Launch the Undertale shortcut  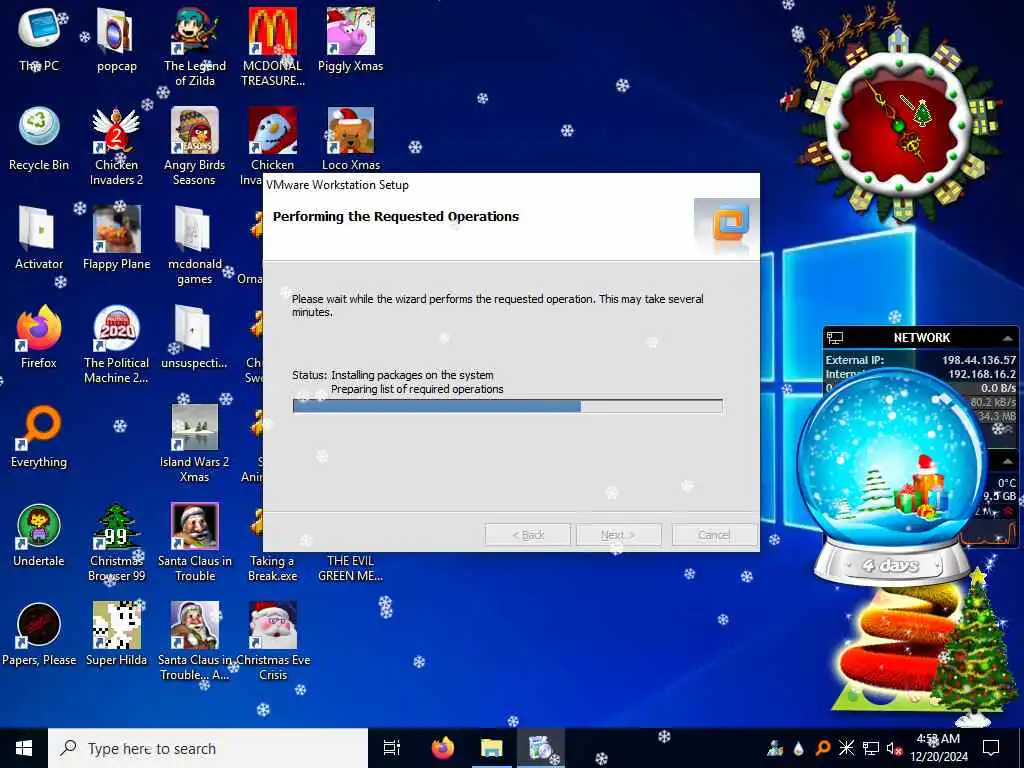pyautogui.click(x=39, y=535)
